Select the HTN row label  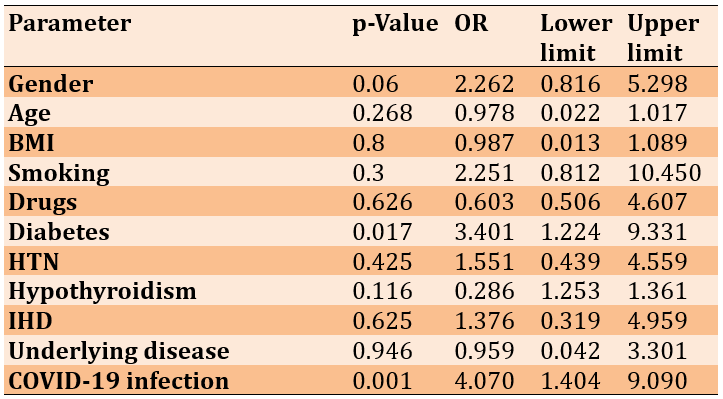pos(34,262)
